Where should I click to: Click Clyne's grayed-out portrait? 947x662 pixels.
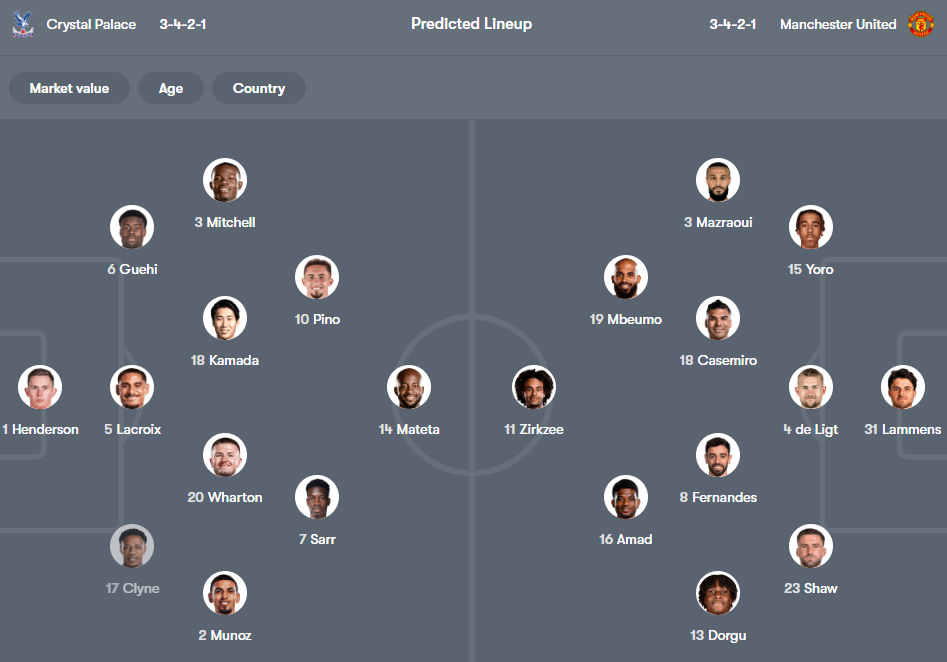131,545
